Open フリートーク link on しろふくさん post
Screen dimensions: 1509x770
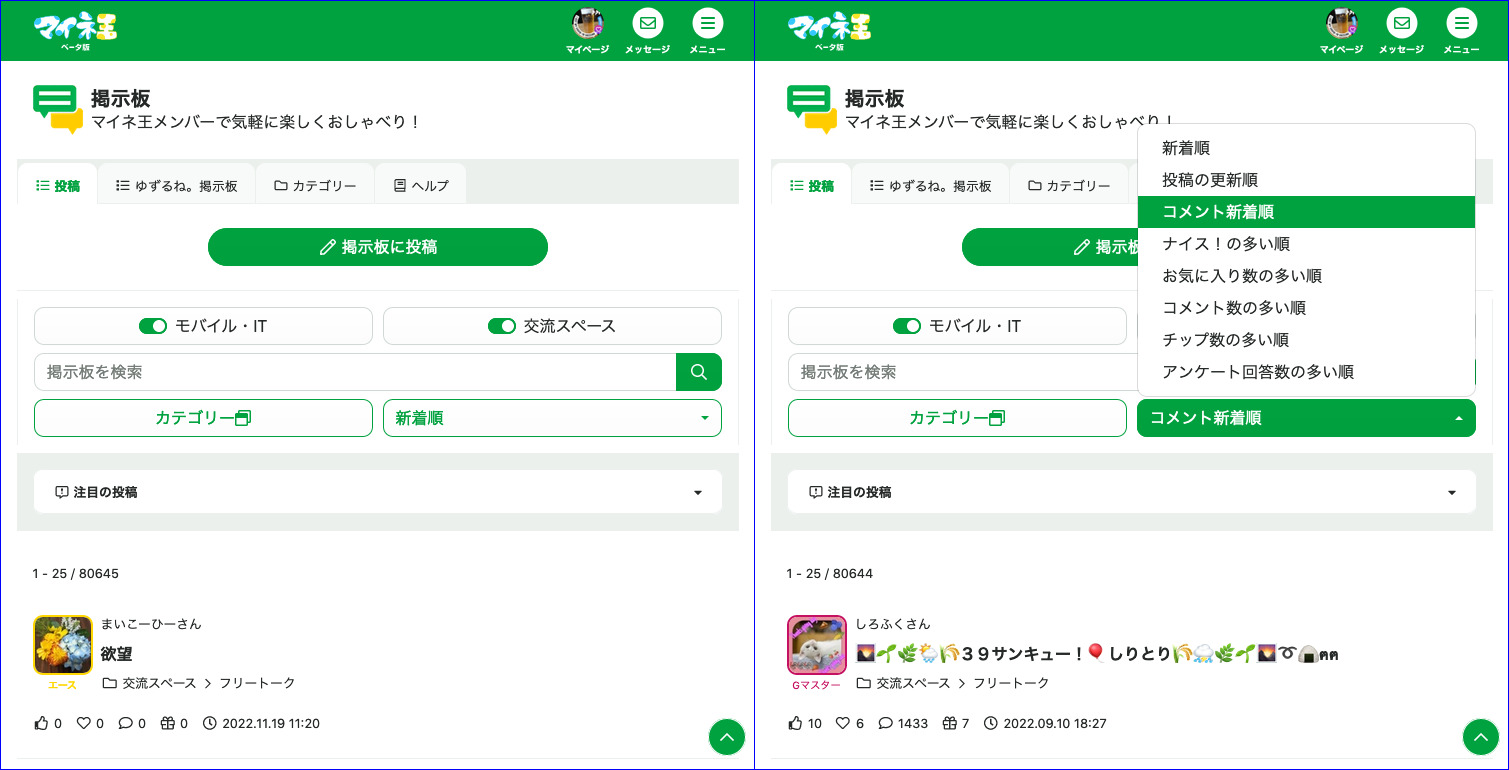tap(1012, 683)
